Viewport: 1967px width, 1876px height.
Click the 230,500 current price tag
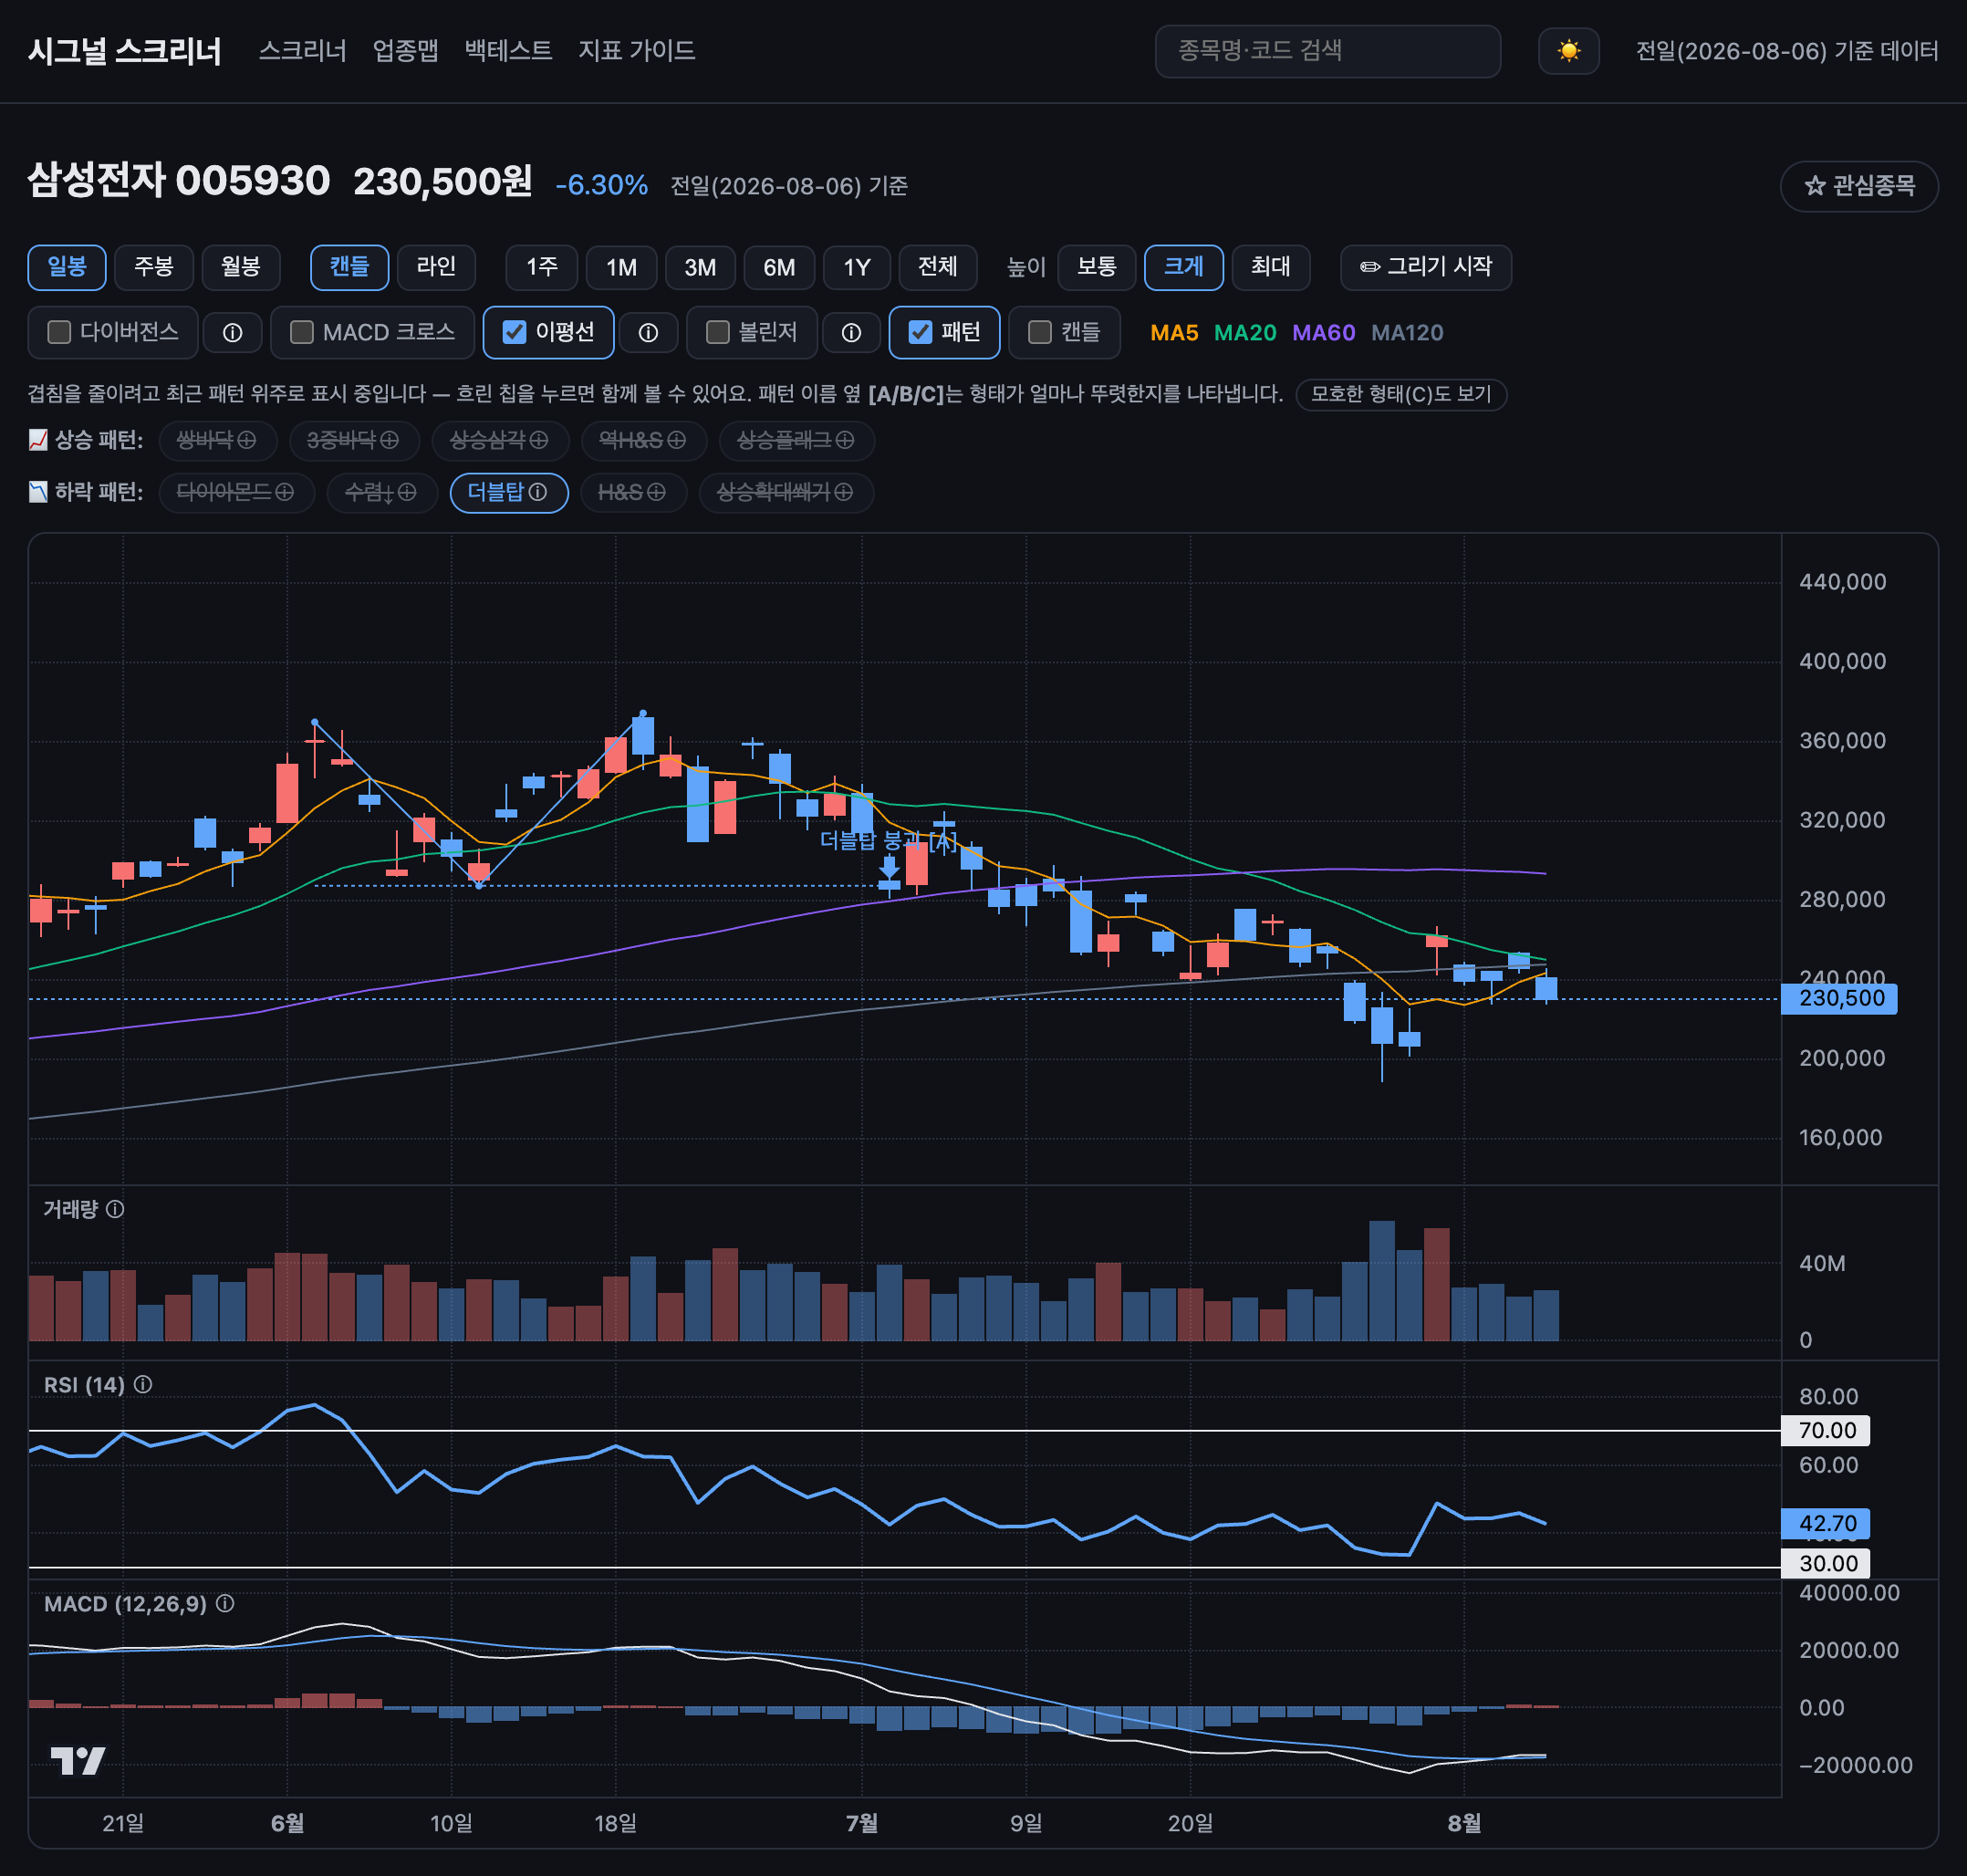coord(1840,998)
